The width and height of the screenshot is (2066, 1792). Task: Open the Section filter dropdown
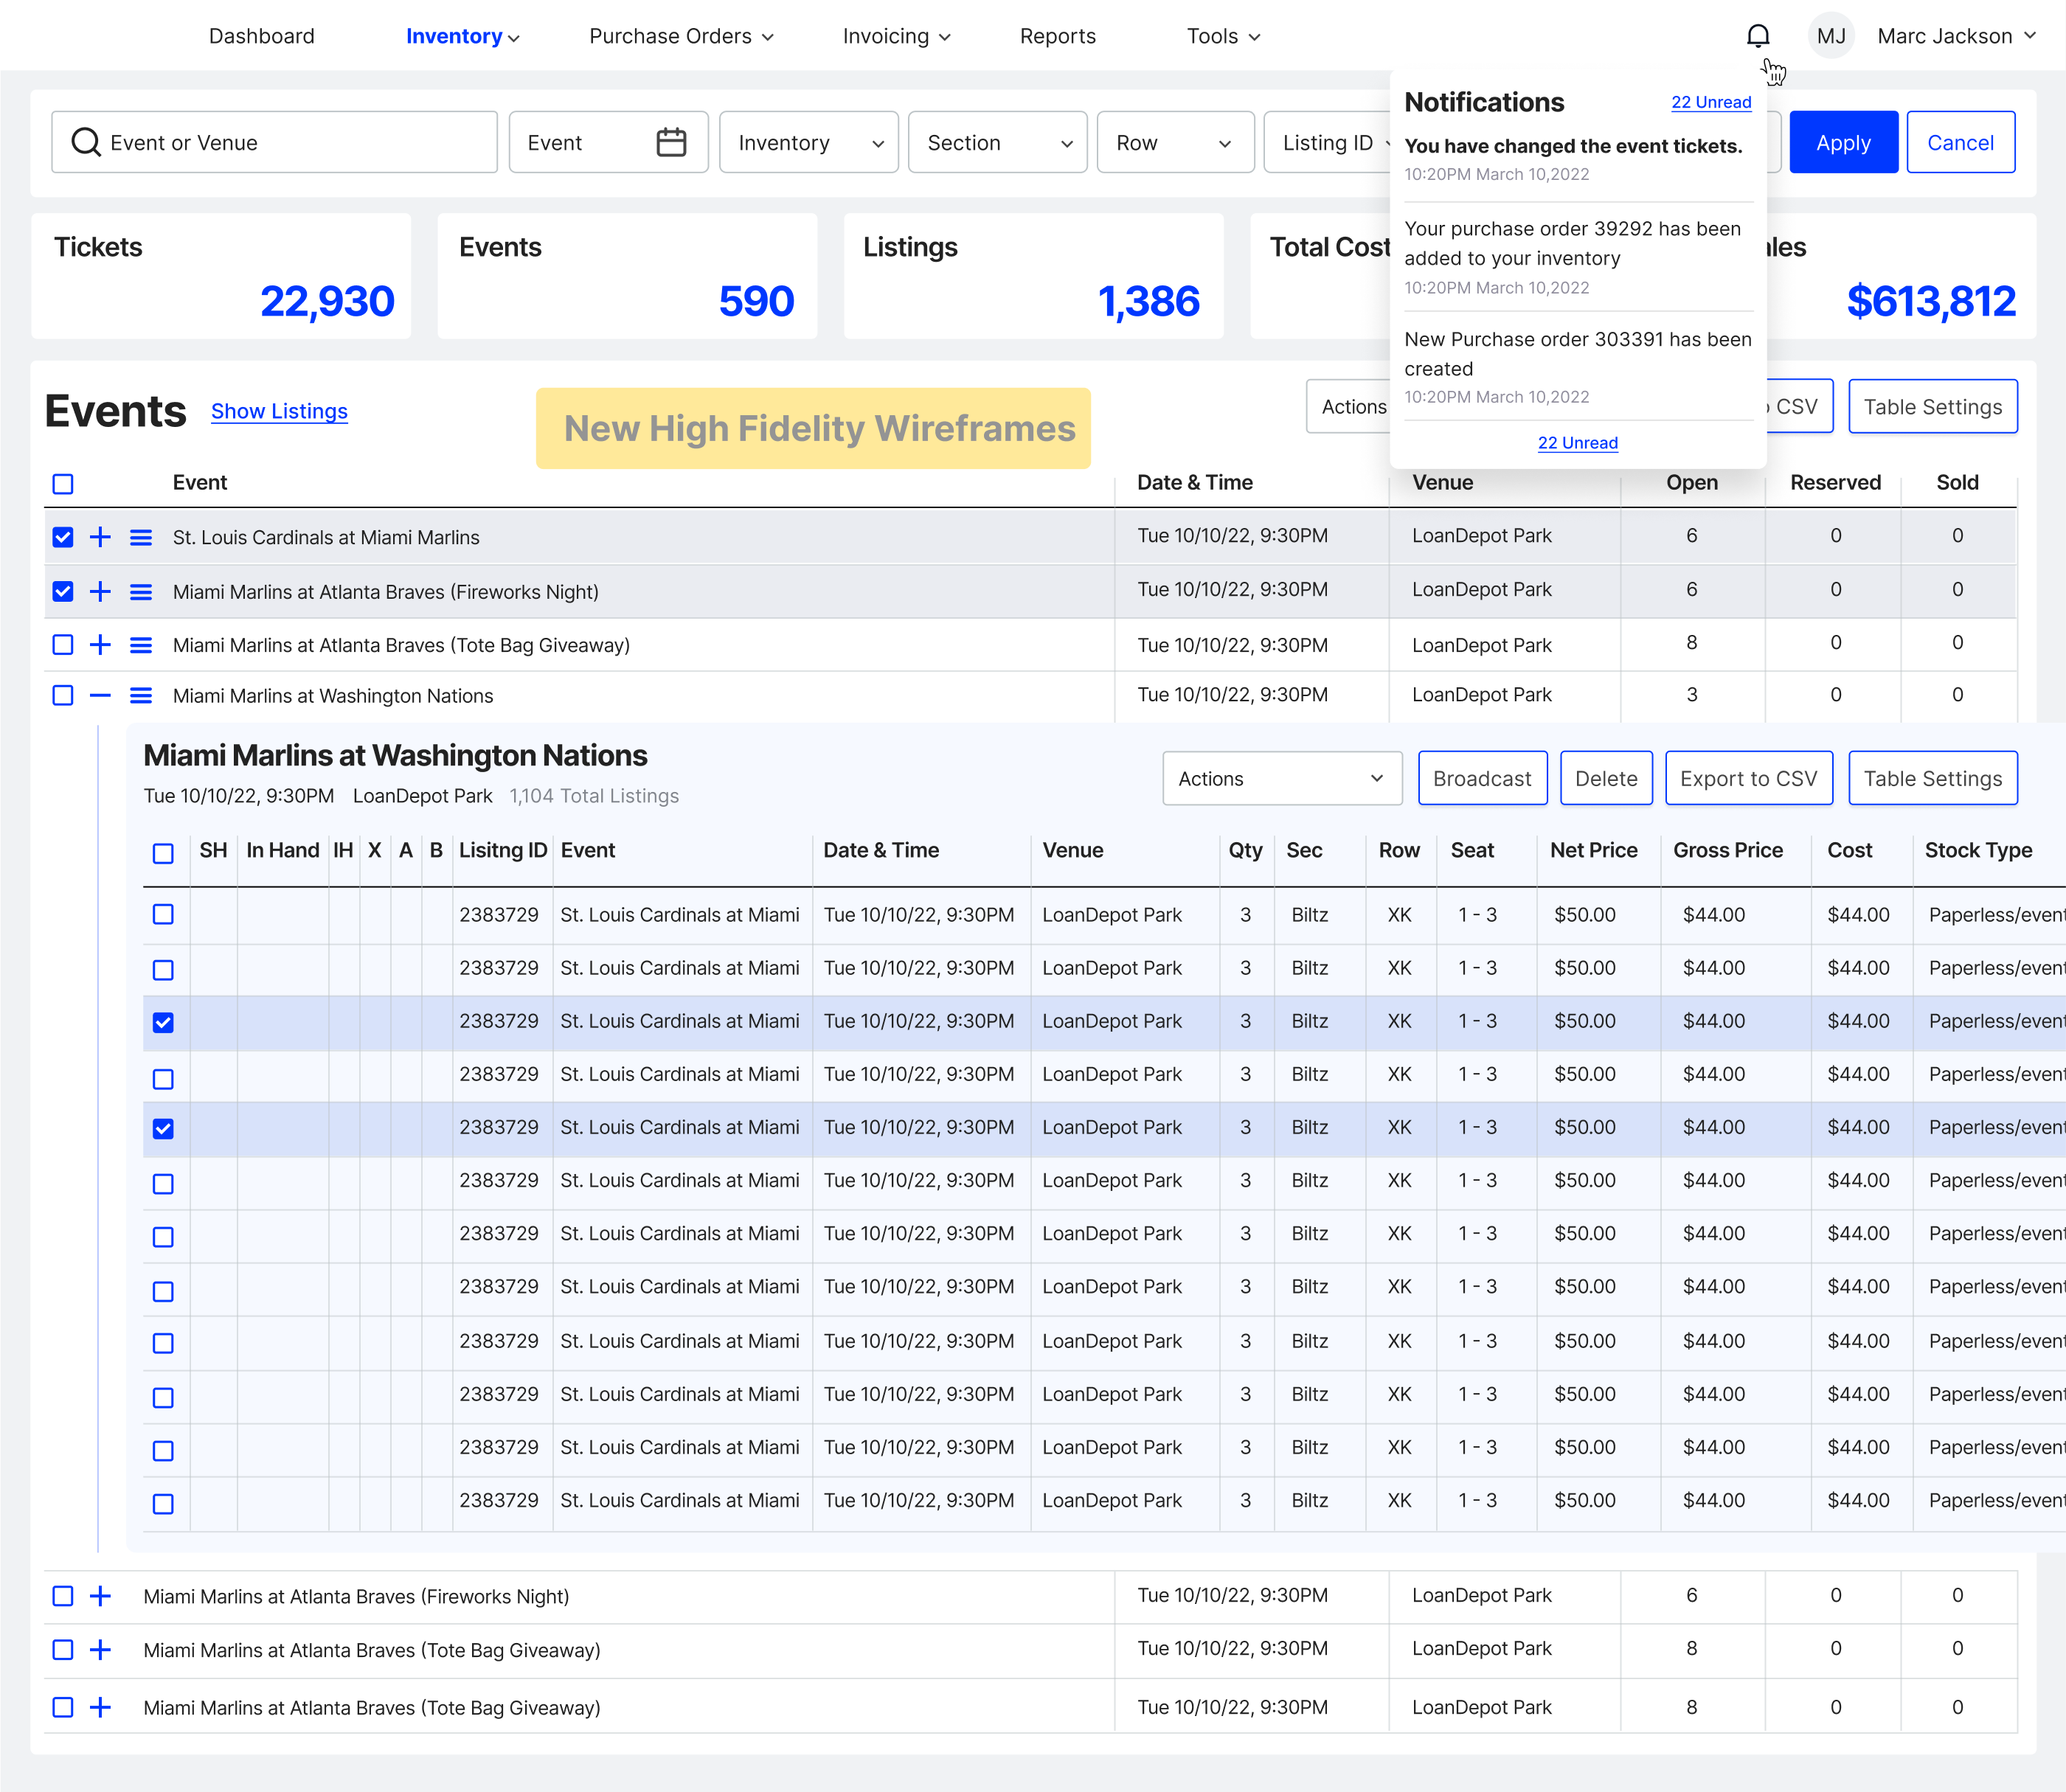[x=997, y=142]
